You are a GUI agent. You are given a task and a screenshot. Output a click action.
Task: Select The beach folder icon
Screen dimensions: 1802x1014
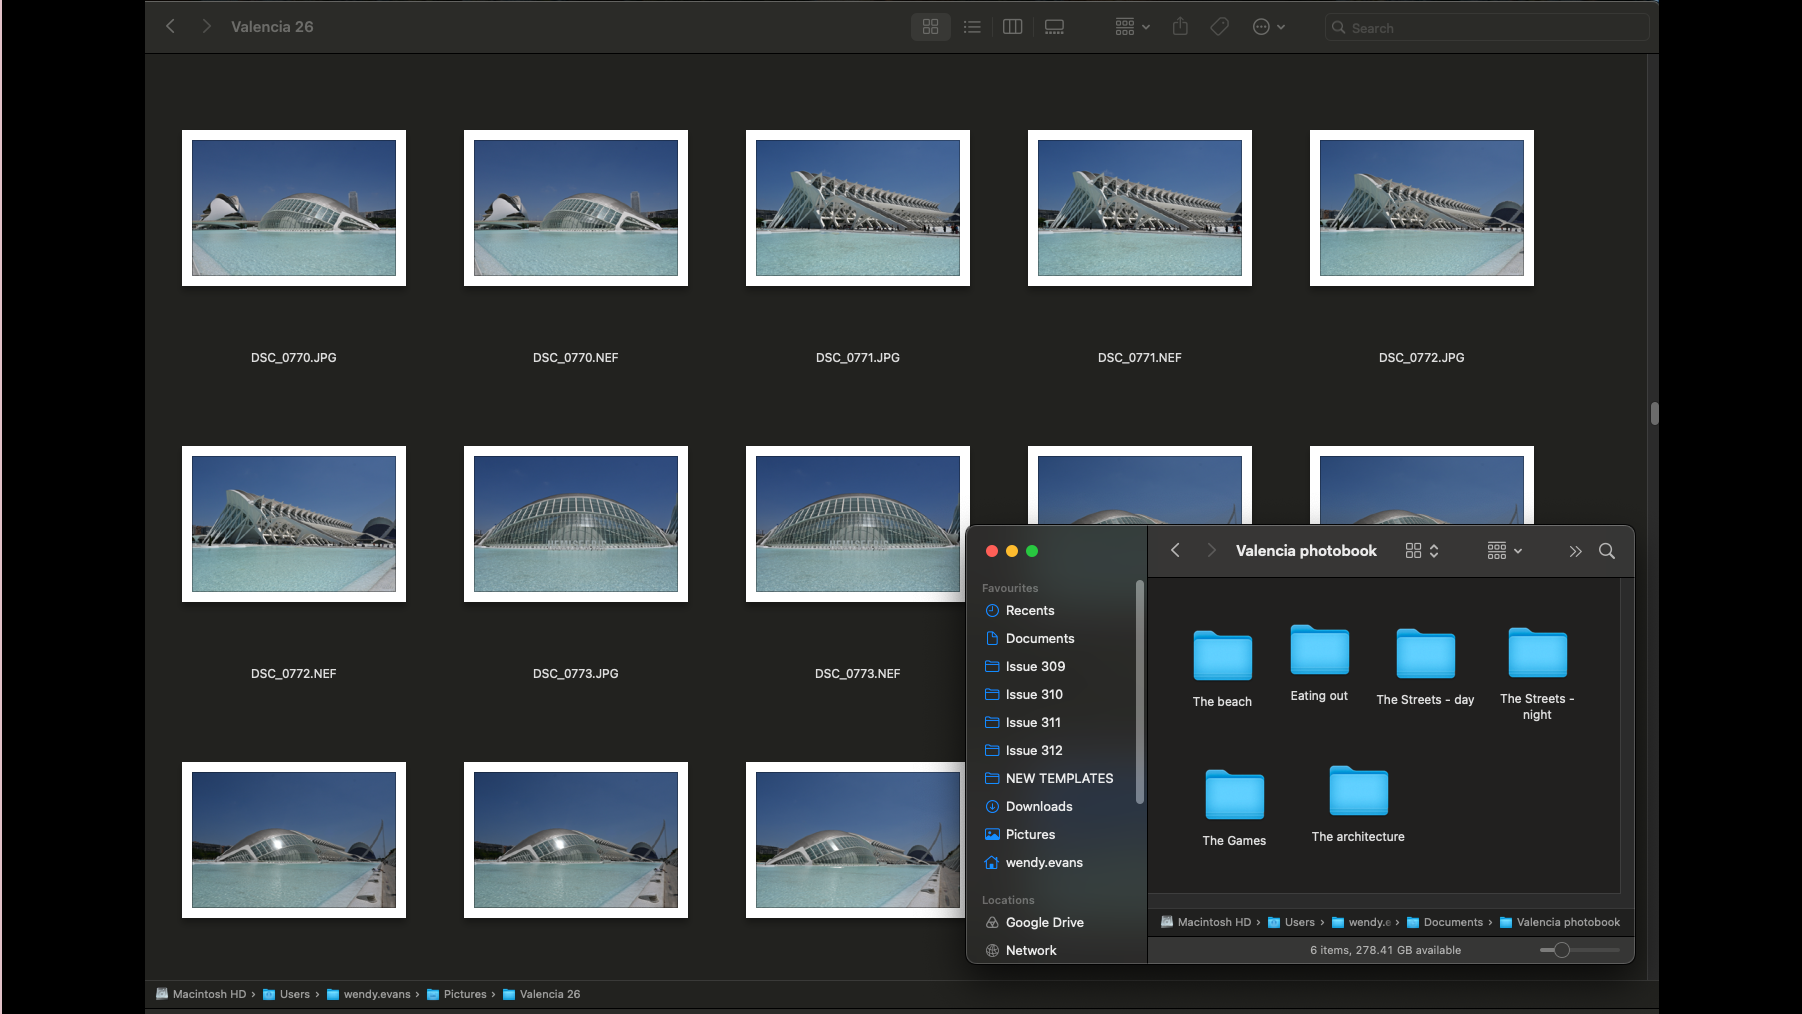(x=1222, y=656)
